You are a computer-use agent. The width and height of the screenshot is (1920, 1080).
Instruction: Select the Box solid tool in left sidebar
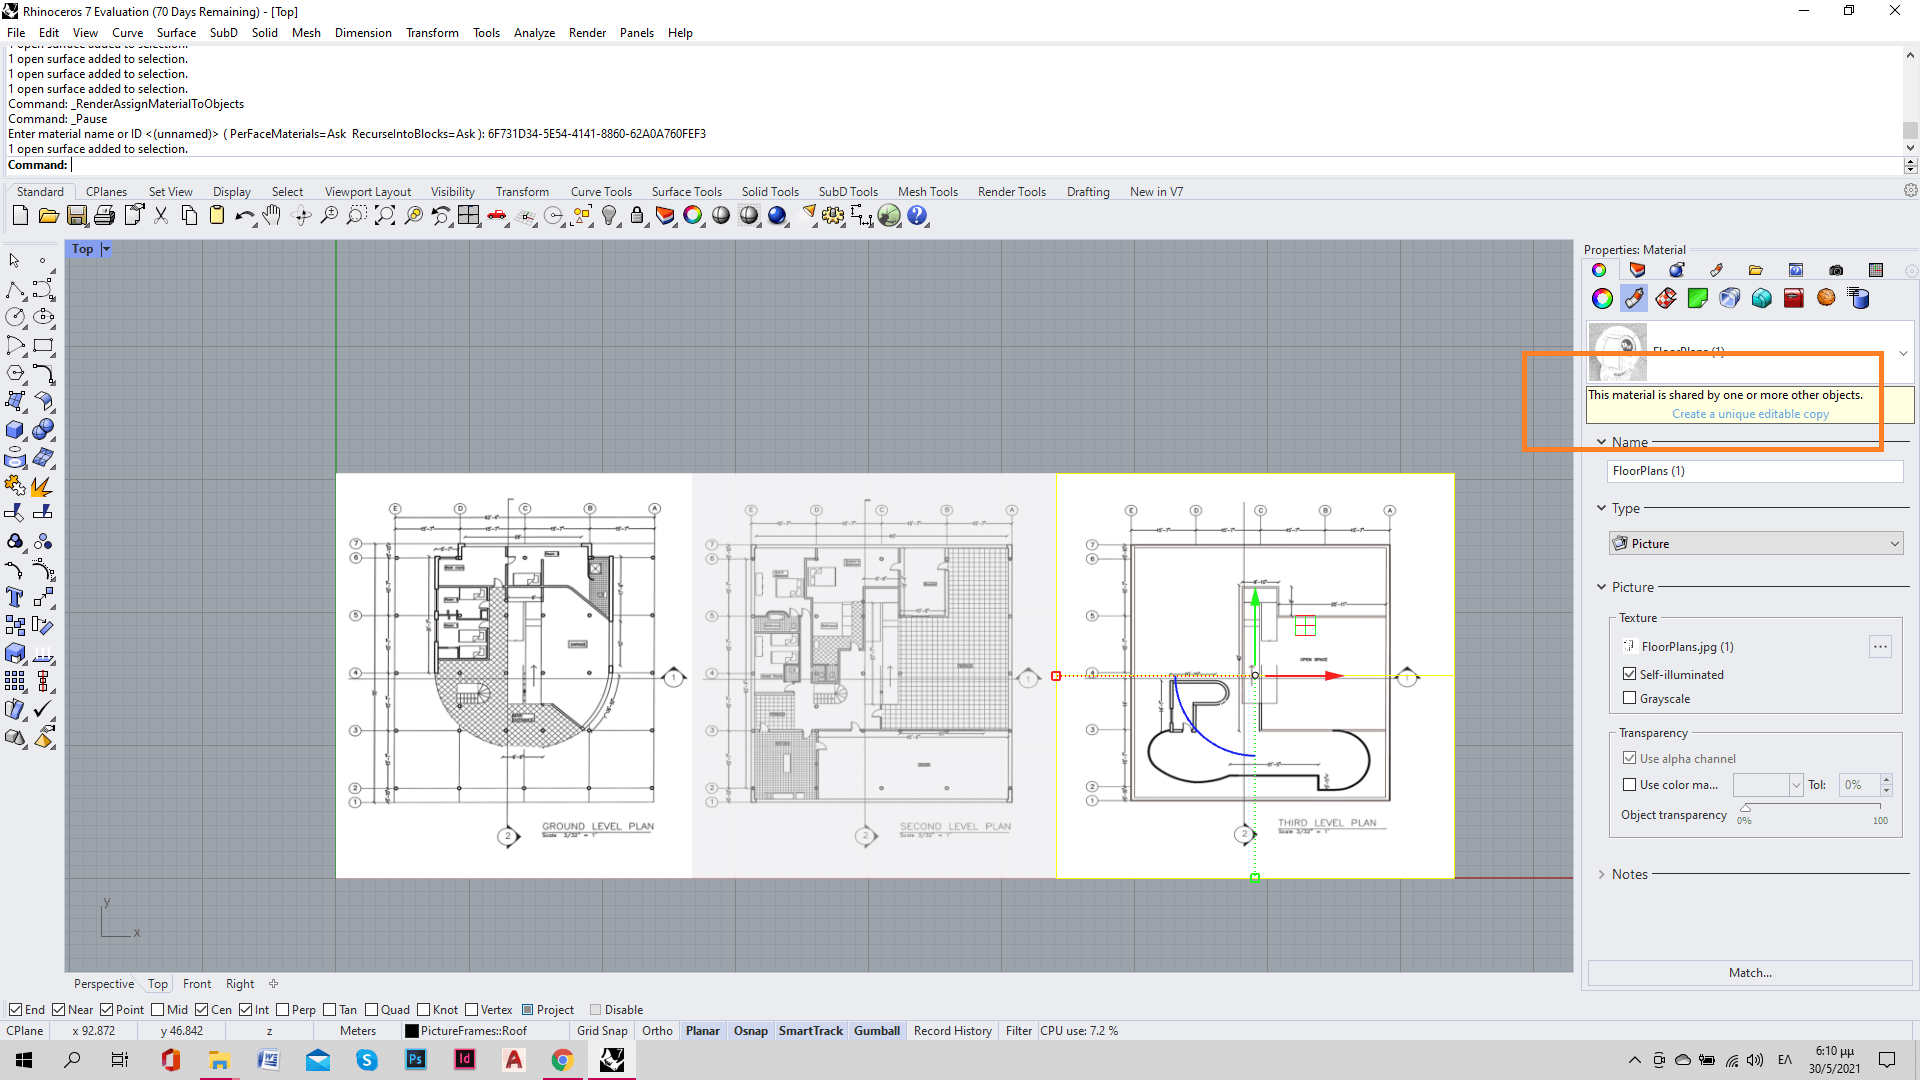(15, 430)
